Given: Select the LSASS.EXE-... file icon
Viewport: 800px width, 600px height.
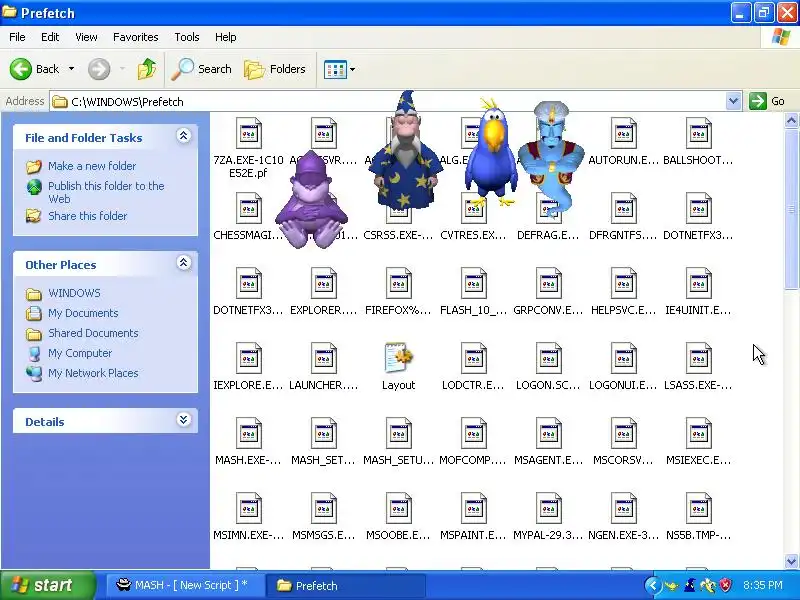Looking at the screenshot, I should tap(698, 359).
